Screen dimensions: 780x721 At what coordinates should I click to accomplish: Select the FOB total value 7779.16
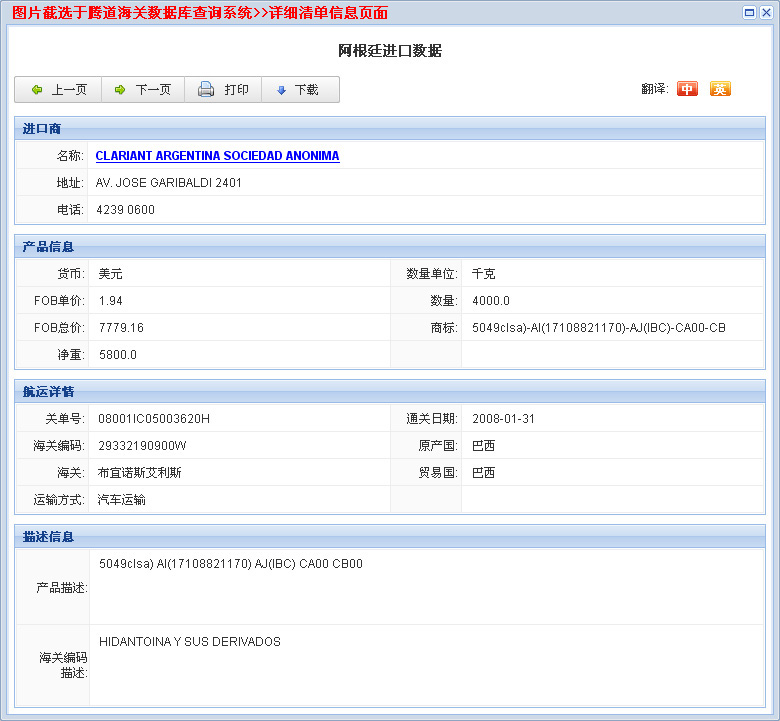121,327
